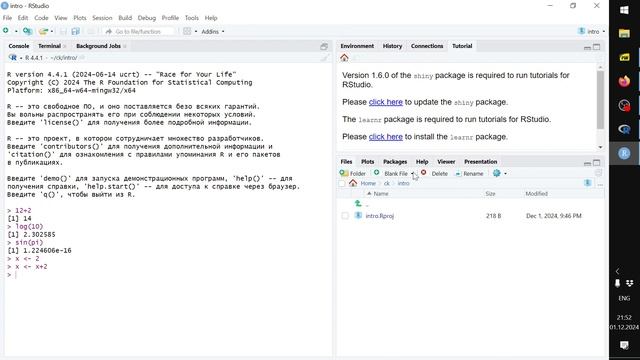Open the File menu

7,18
